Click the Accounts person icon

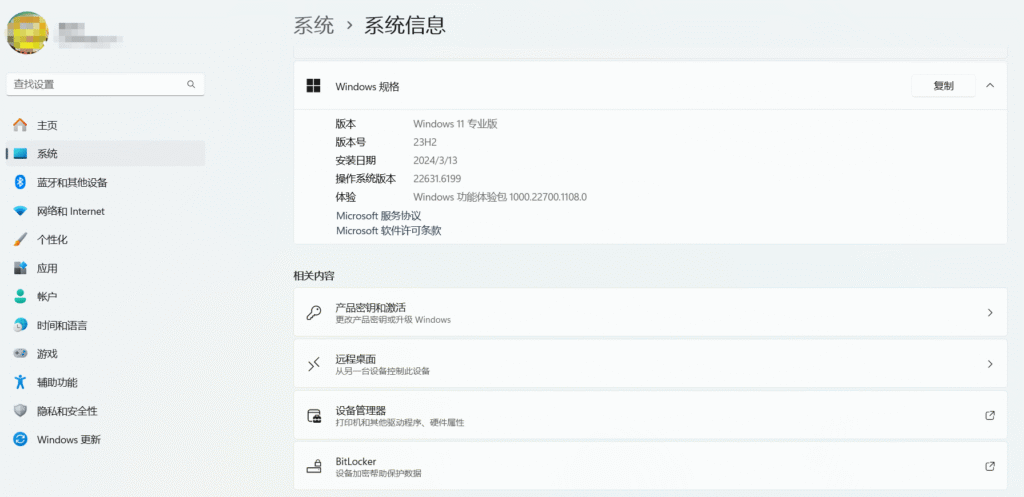click(x=20, y=297)
